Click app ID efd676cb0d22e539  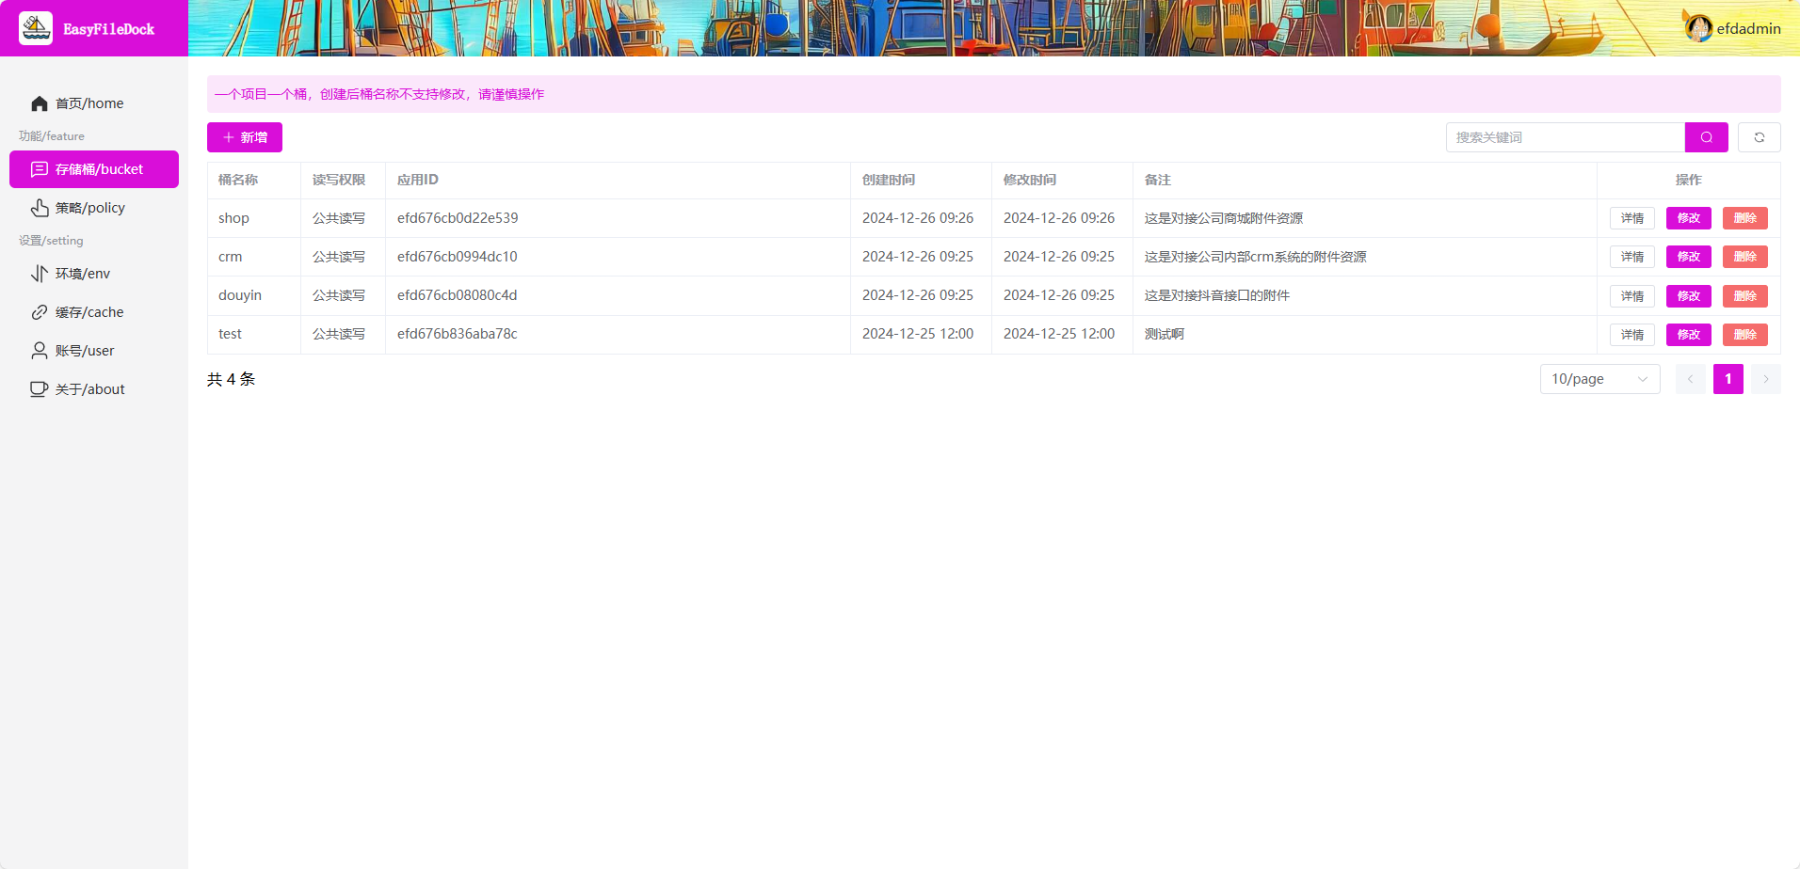pyautogui.click(x=457, y=218)
